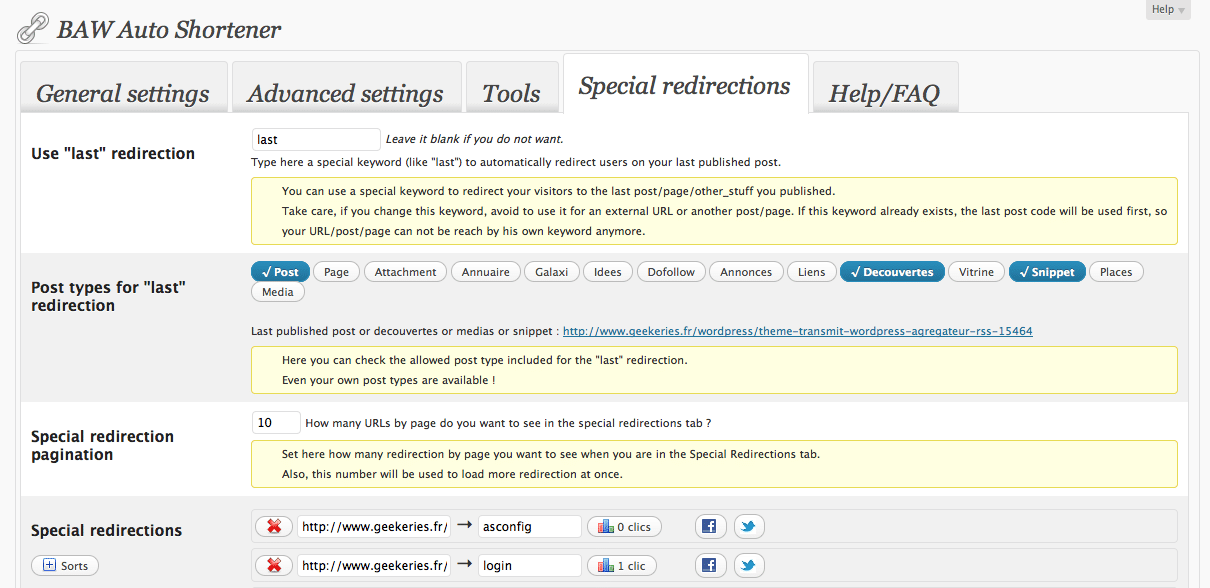Share login redirection on Twitter

[x=749, y=566]
